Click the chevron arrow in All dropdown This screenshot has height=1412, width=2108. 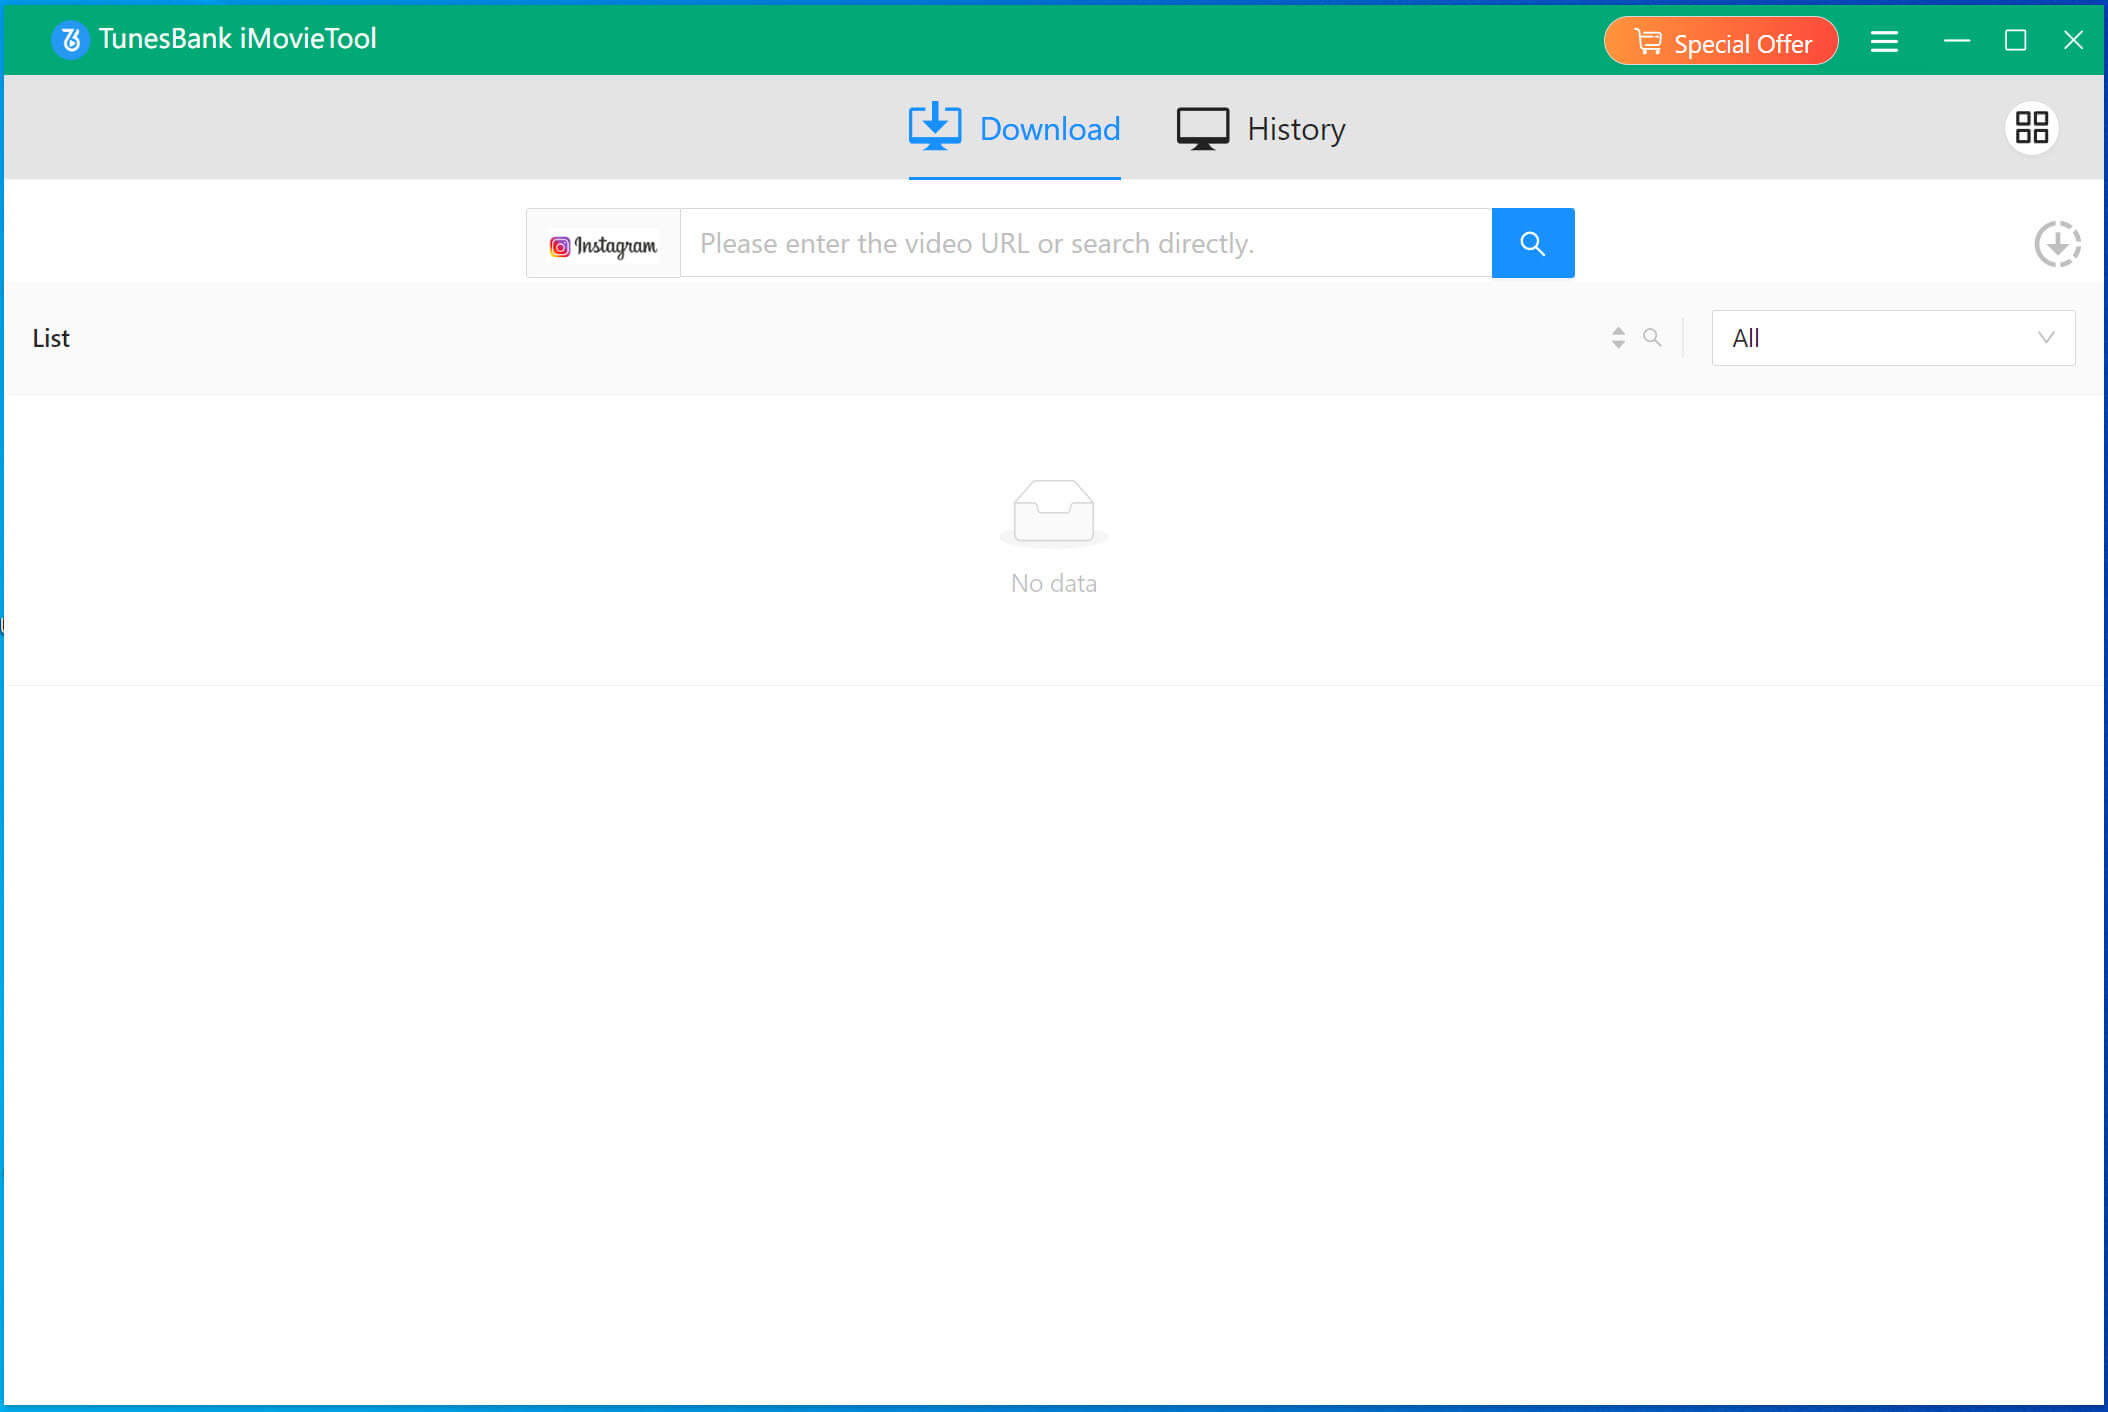2046,338
